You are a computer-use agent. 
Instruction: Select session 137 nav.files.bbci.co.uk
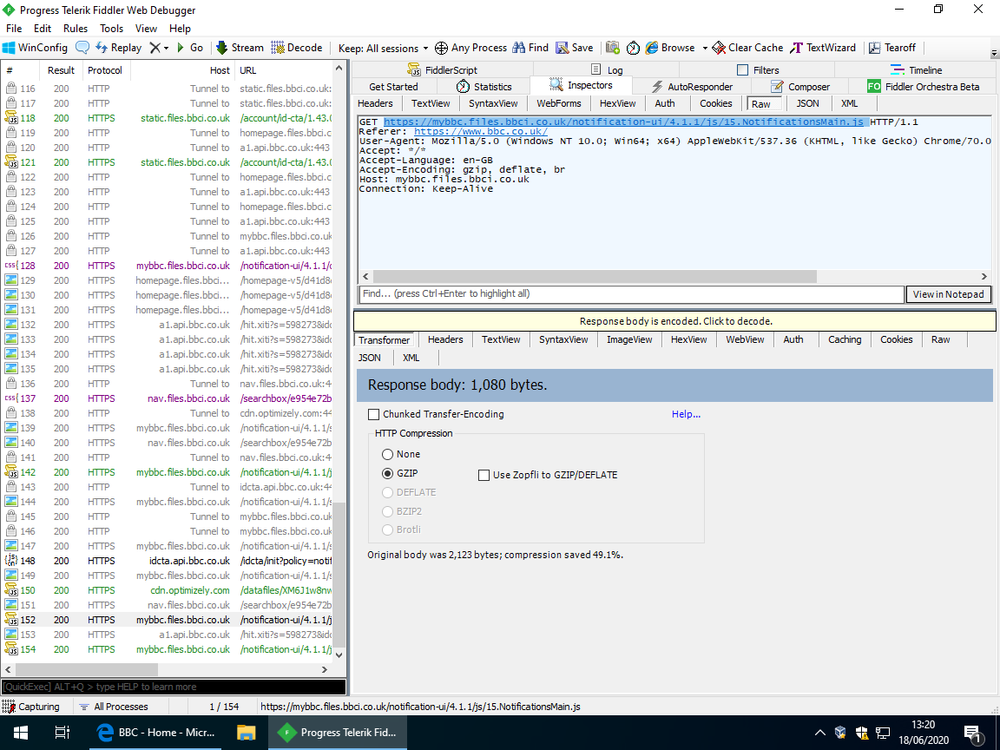[168, 399]
